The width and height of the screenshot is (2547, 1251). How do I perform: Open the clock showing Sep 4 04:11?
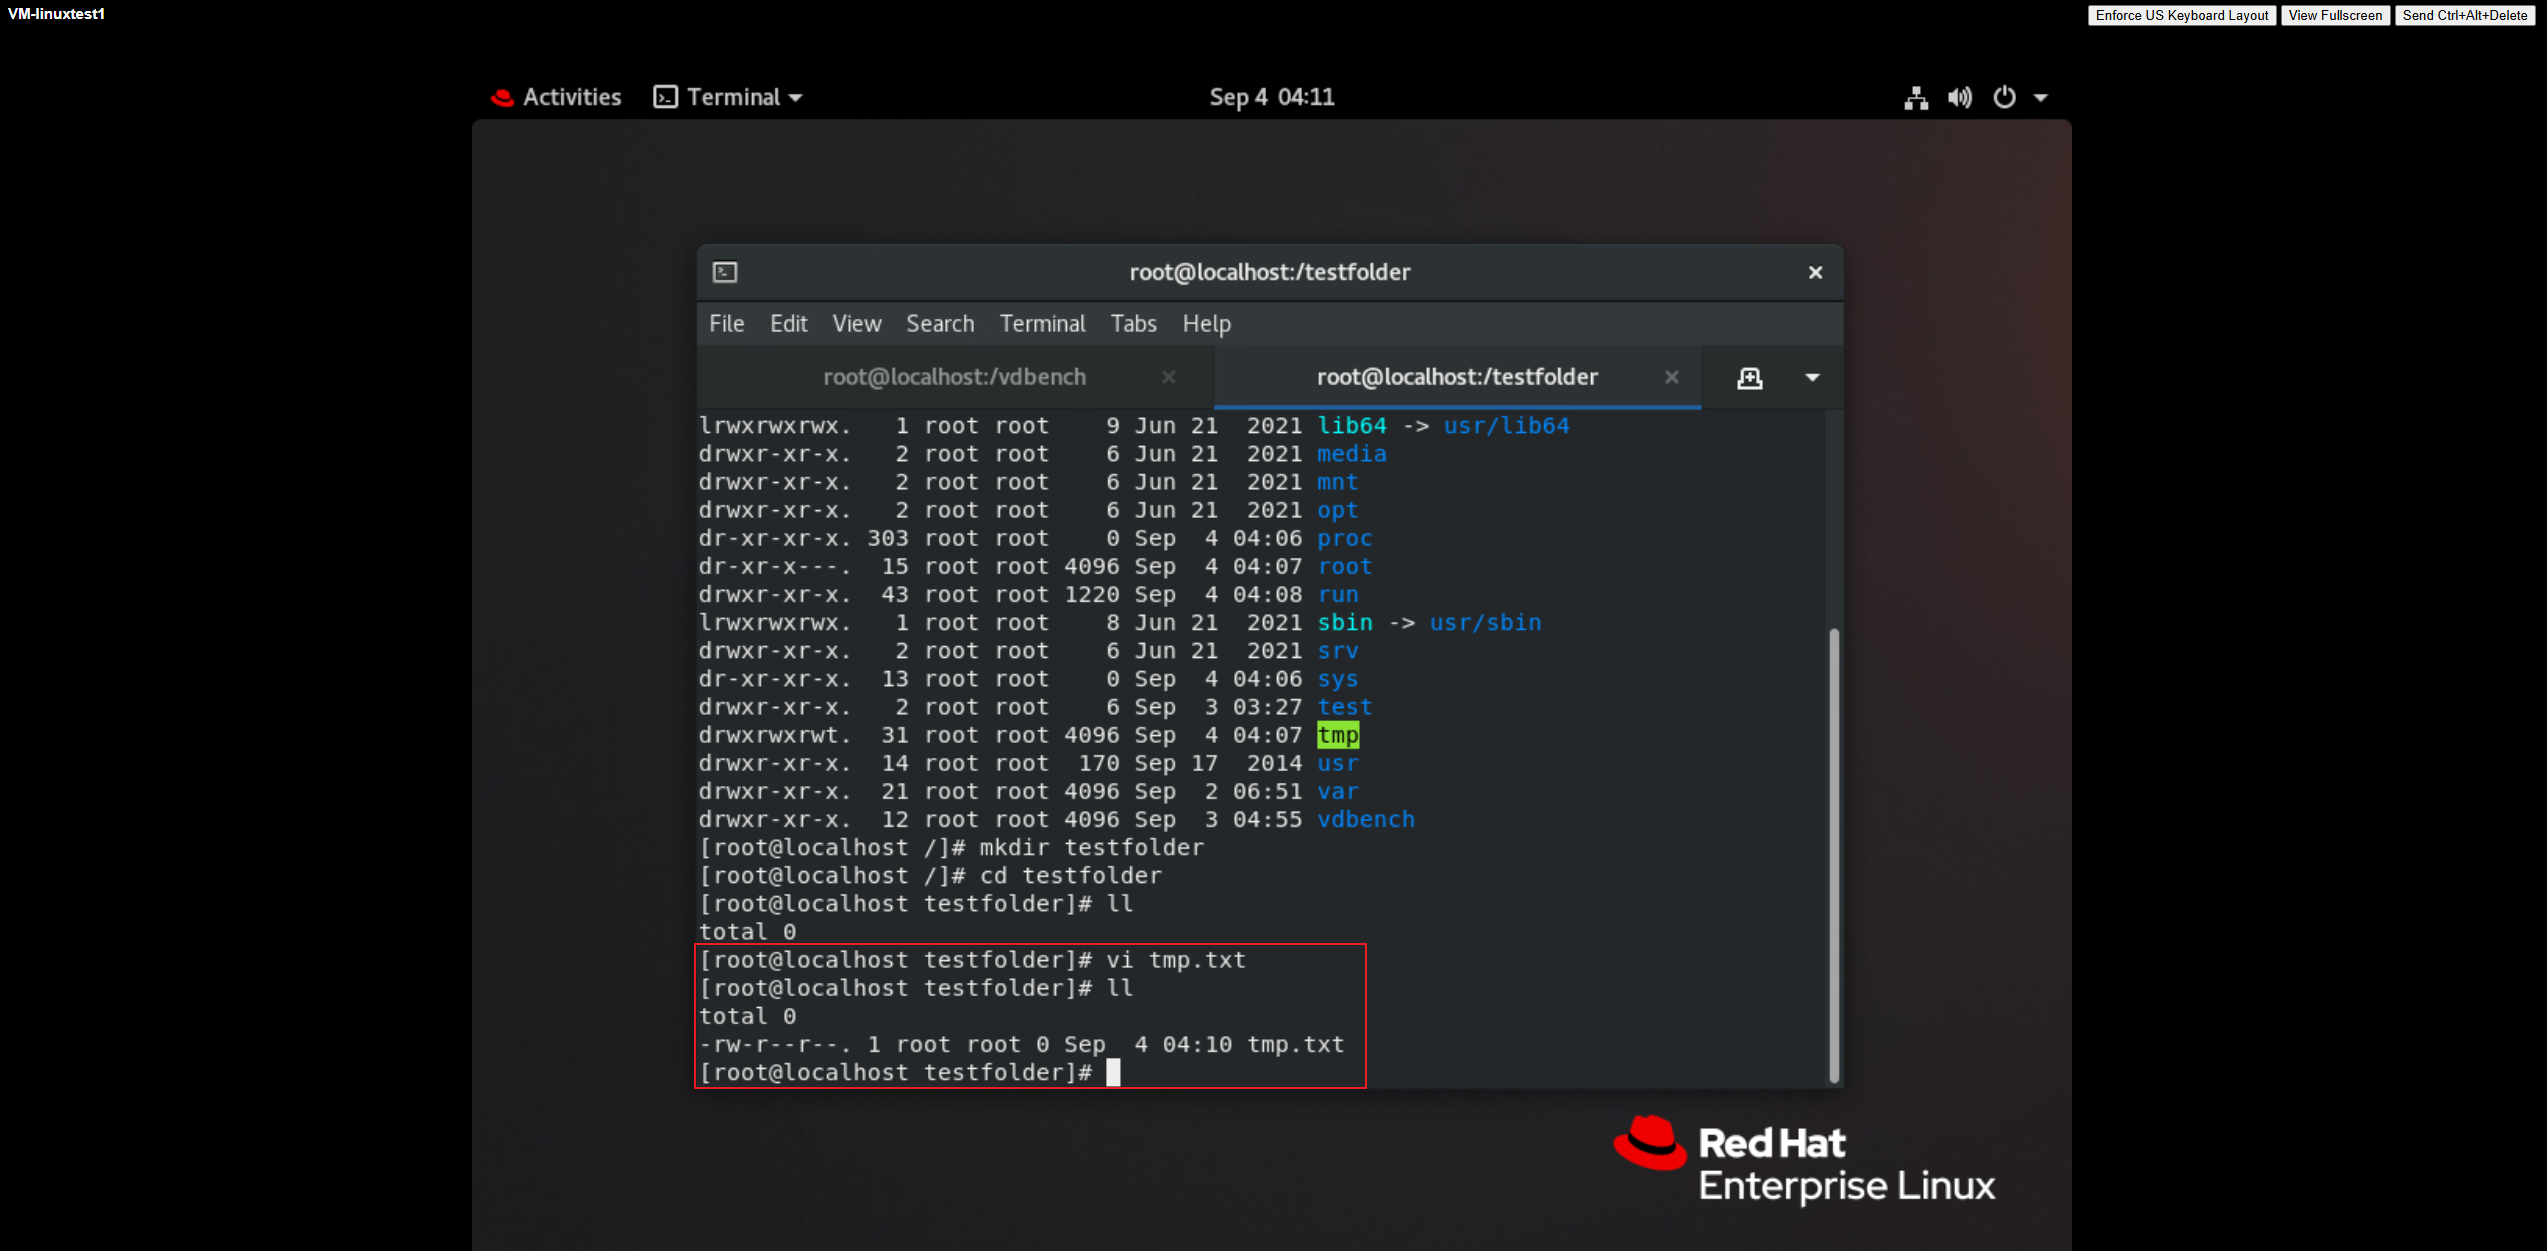[x=1272, y=97]
